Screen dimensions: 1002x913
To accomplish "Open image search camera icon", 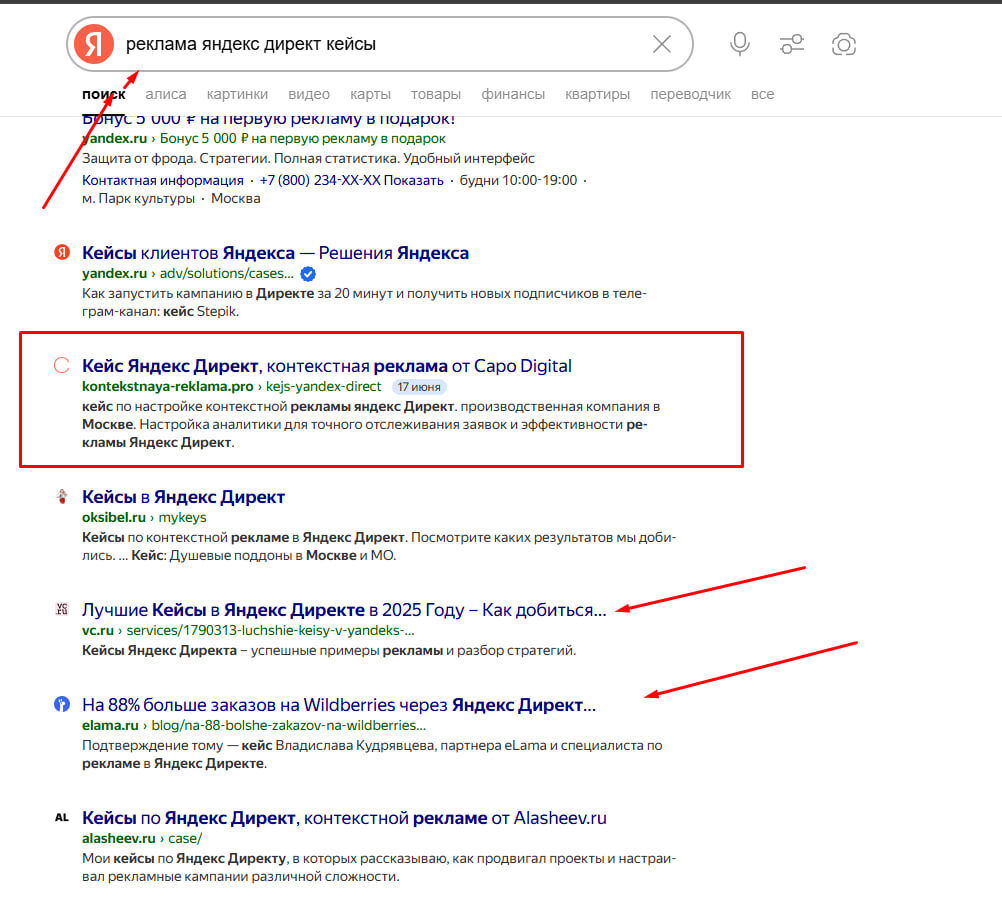I will [x=844, y=44].
